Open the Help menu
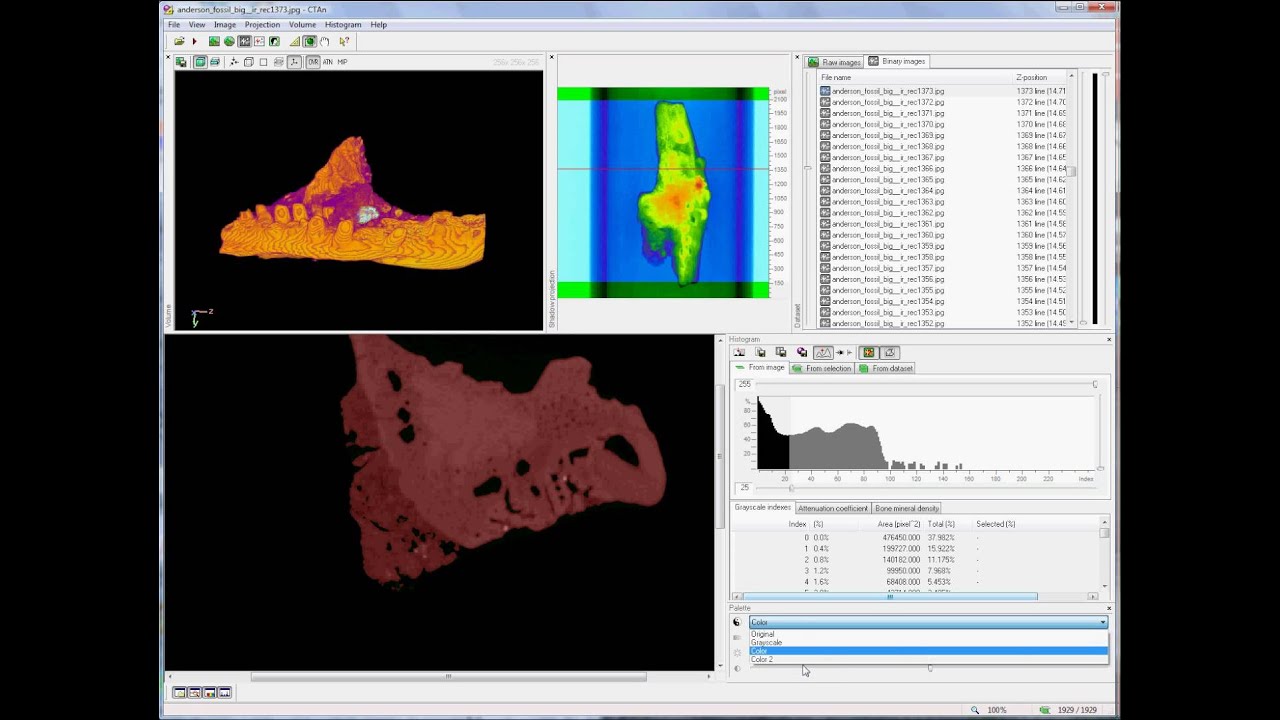The height and width of the screenshot is (720, 1280). pyautogui.click(x=379, y=24)
